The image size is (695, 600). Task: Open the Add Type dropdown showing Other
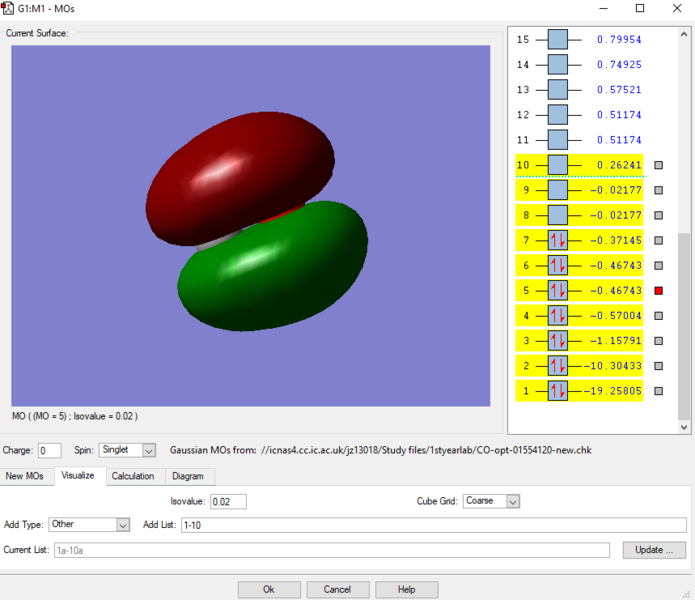coord(89,525)
